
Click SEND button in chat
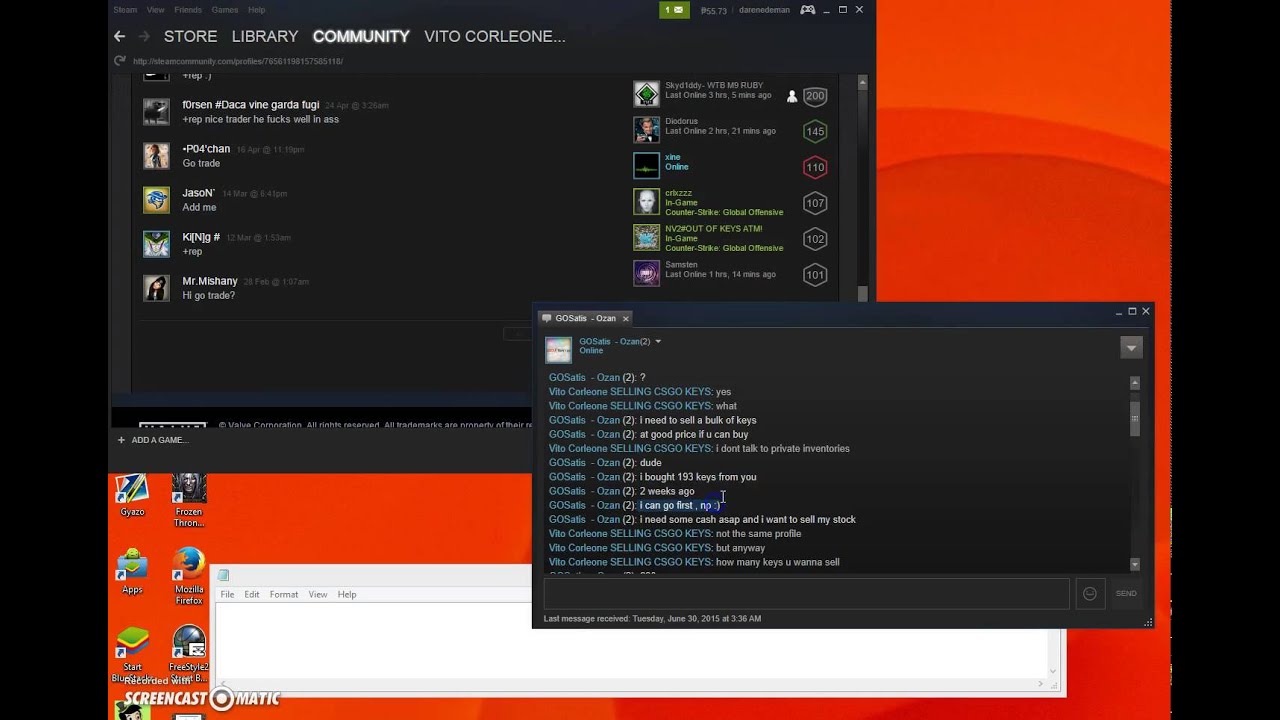pyautogui.click(x=1126, y=594)
